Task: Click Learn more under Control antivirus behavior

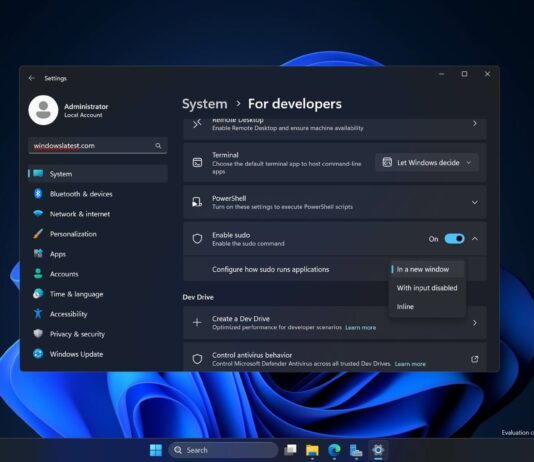Action: 410,364
